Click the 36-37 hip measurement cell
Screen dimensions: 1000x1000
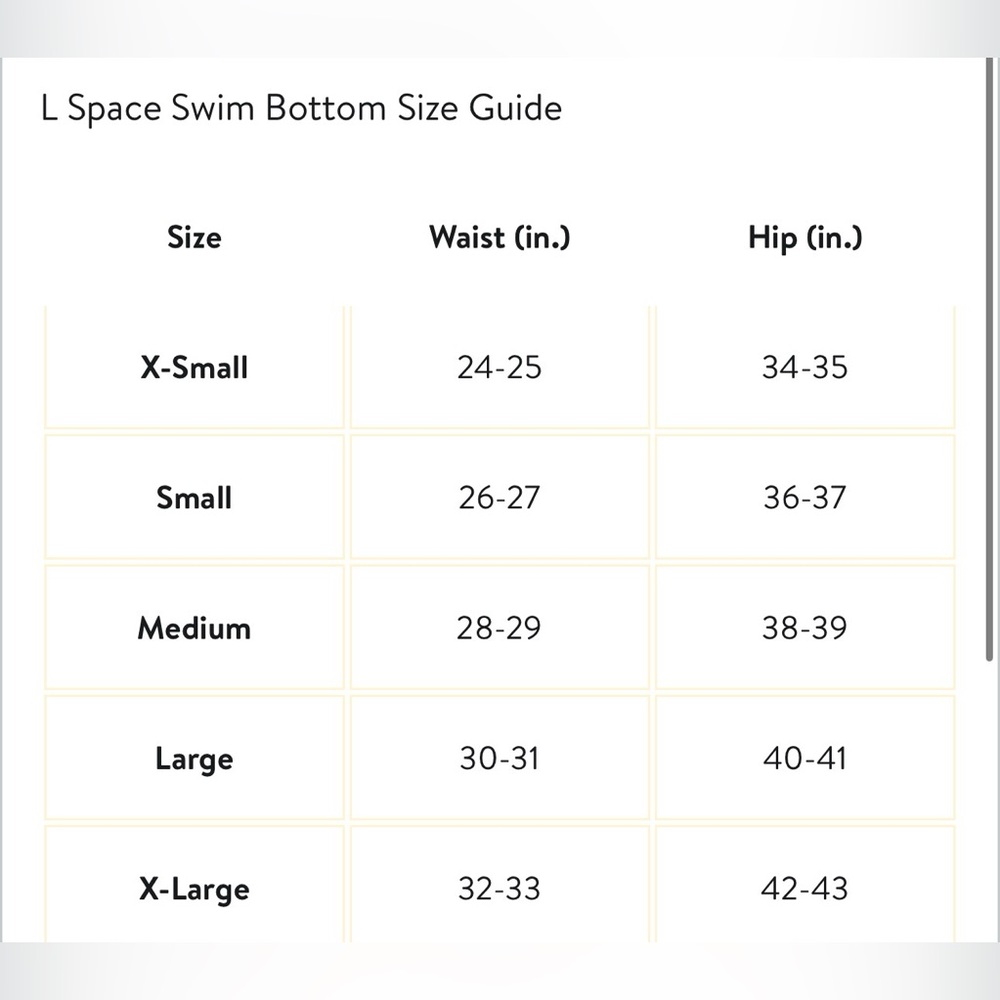click(x=805, y=497)
